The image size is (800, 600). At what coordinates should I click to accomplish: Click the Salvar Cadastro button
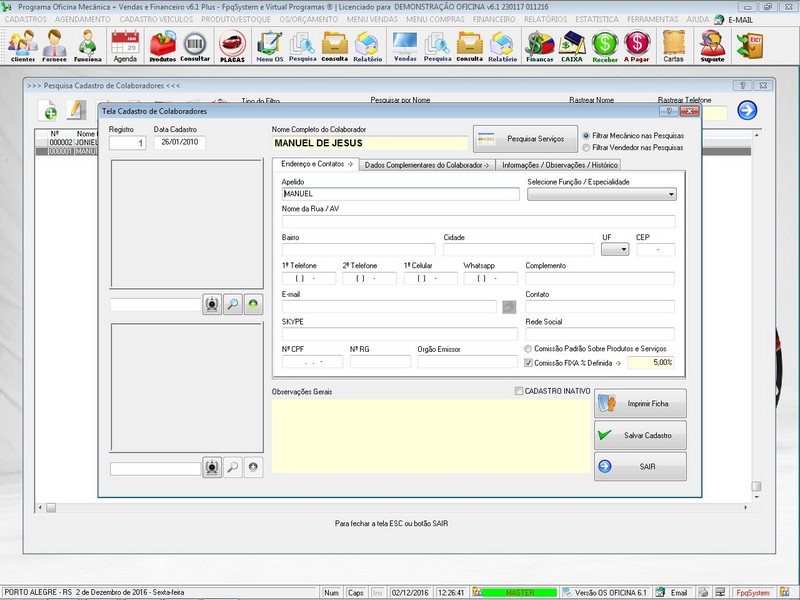[x=640, y=435]
